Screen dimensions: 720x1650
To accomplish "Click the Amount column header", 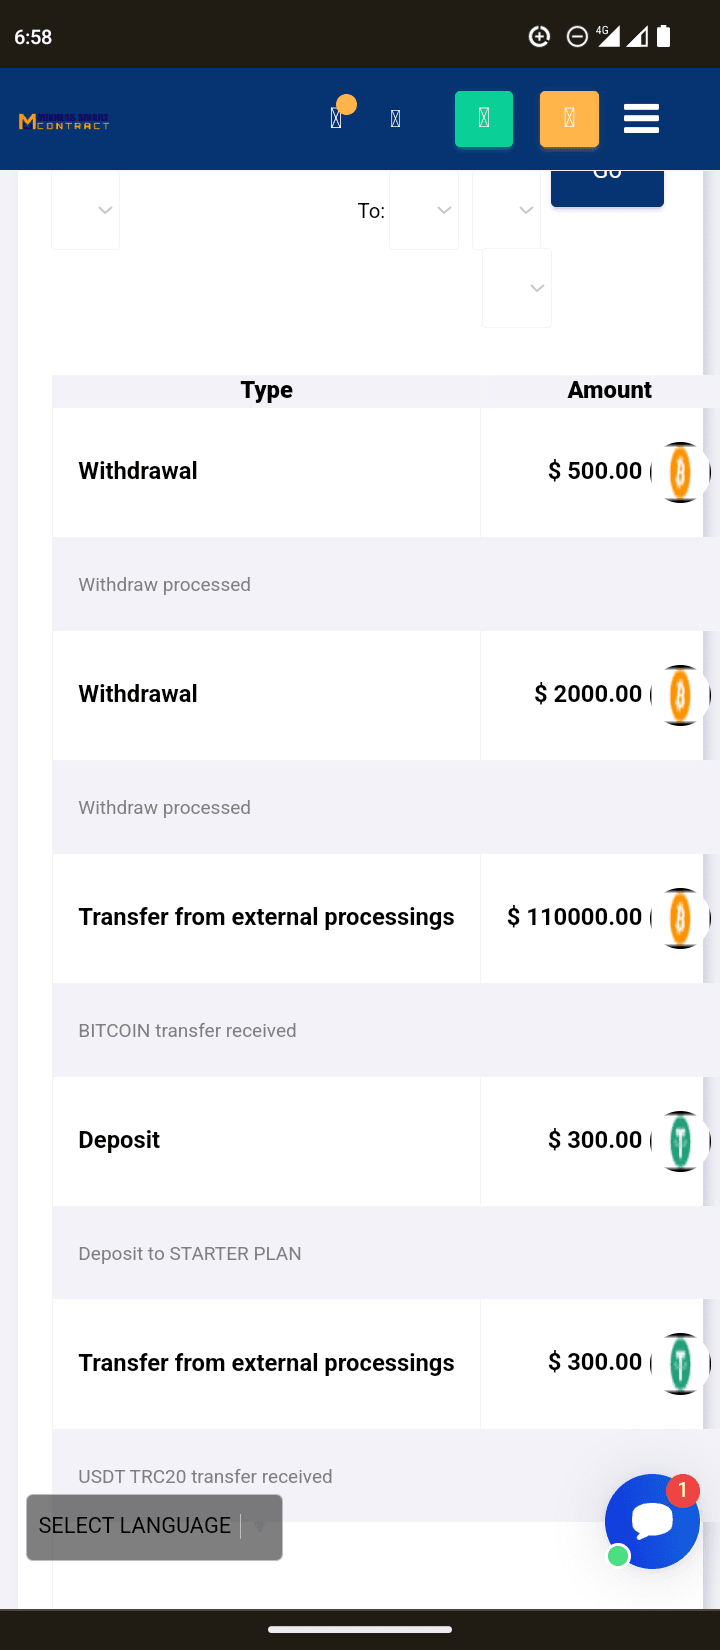I will pos(609,390).
